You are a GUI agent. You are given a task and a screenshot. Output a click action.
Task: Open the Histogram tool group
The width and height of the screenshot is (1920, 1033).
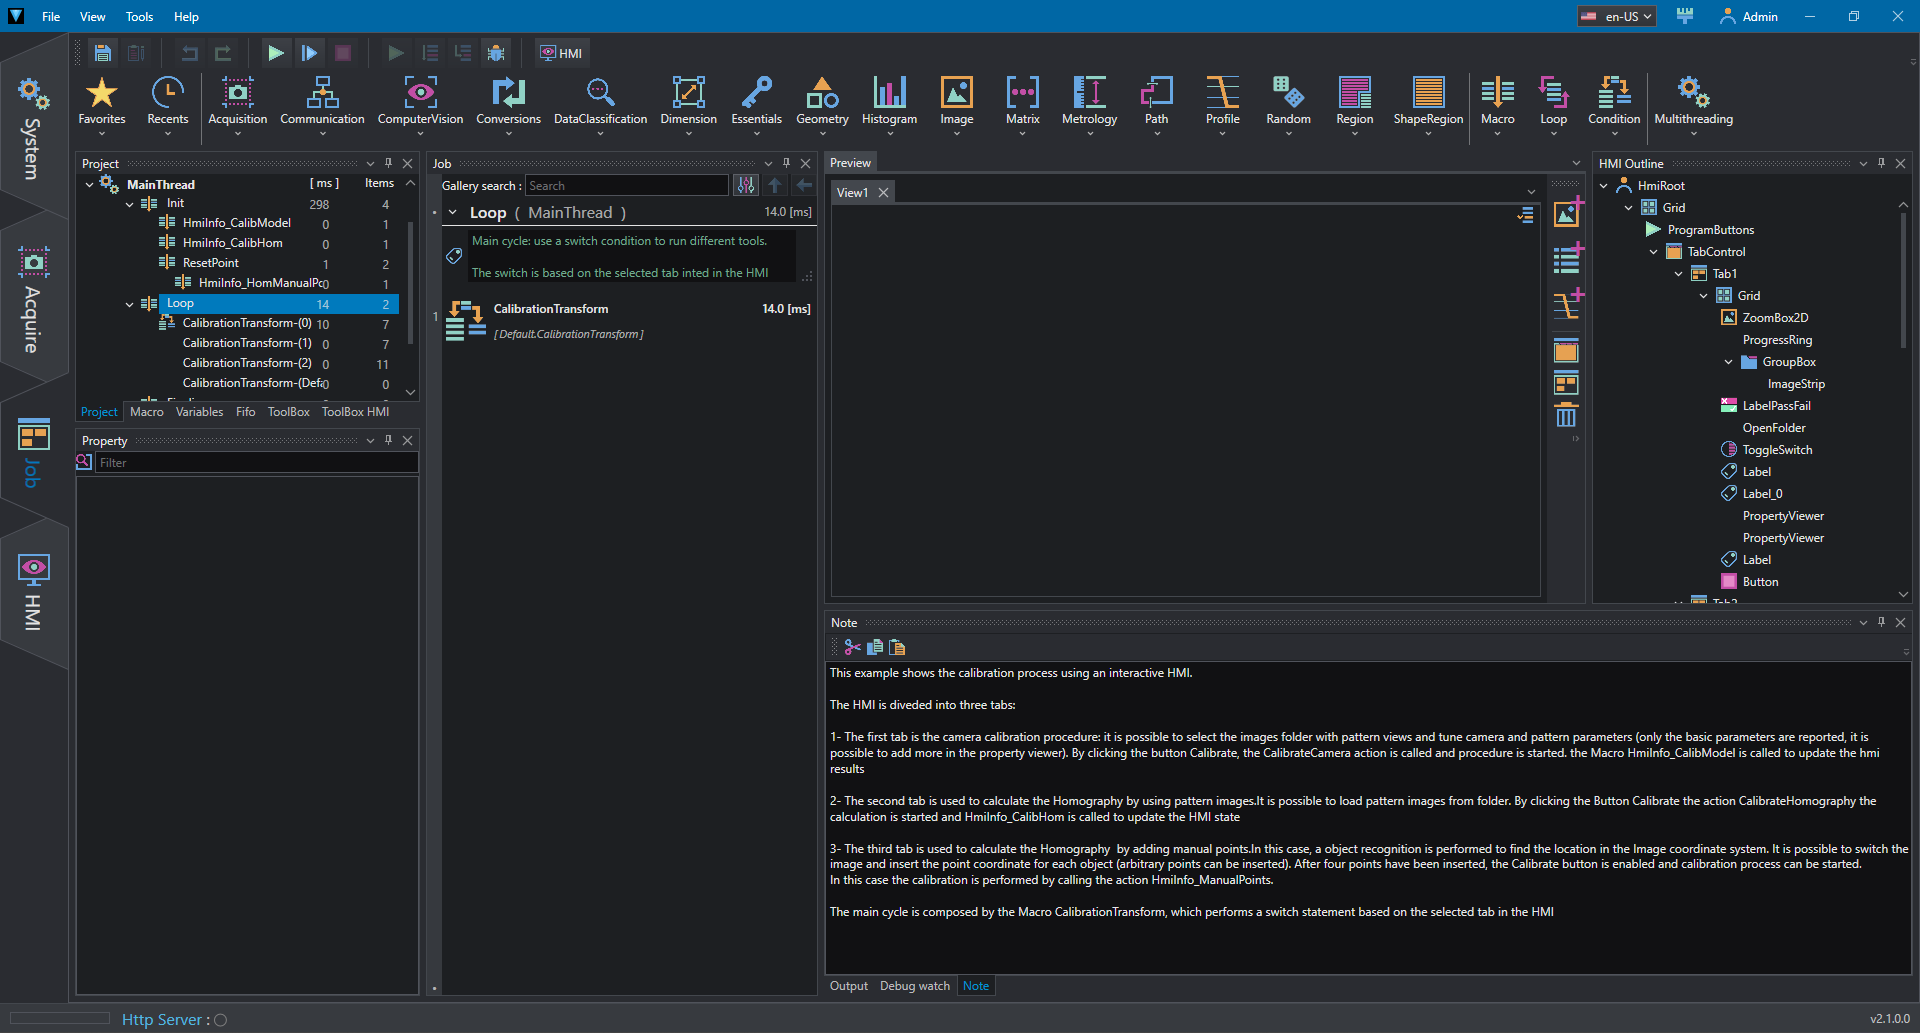889,102
